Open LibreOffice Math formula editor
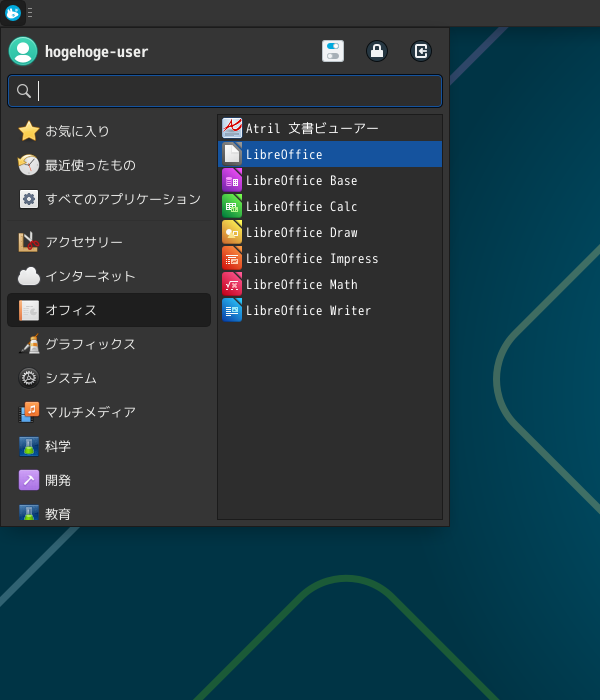600x700 pixels. coord(301,285)
